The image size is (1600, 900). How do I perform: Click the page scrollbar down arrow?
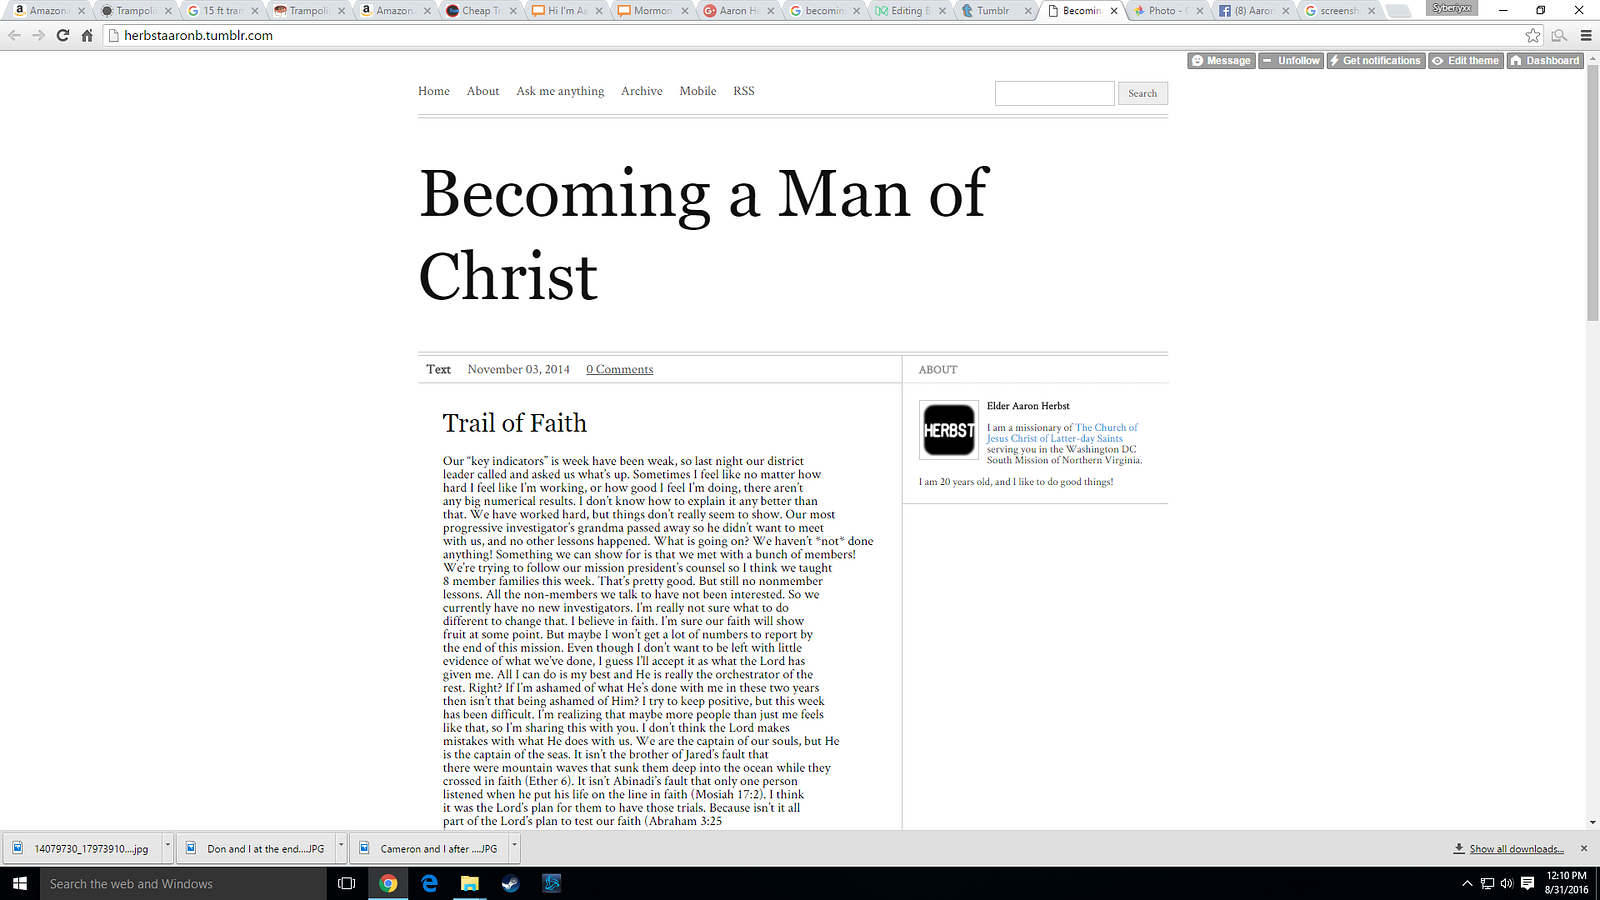coord(1592,822)
